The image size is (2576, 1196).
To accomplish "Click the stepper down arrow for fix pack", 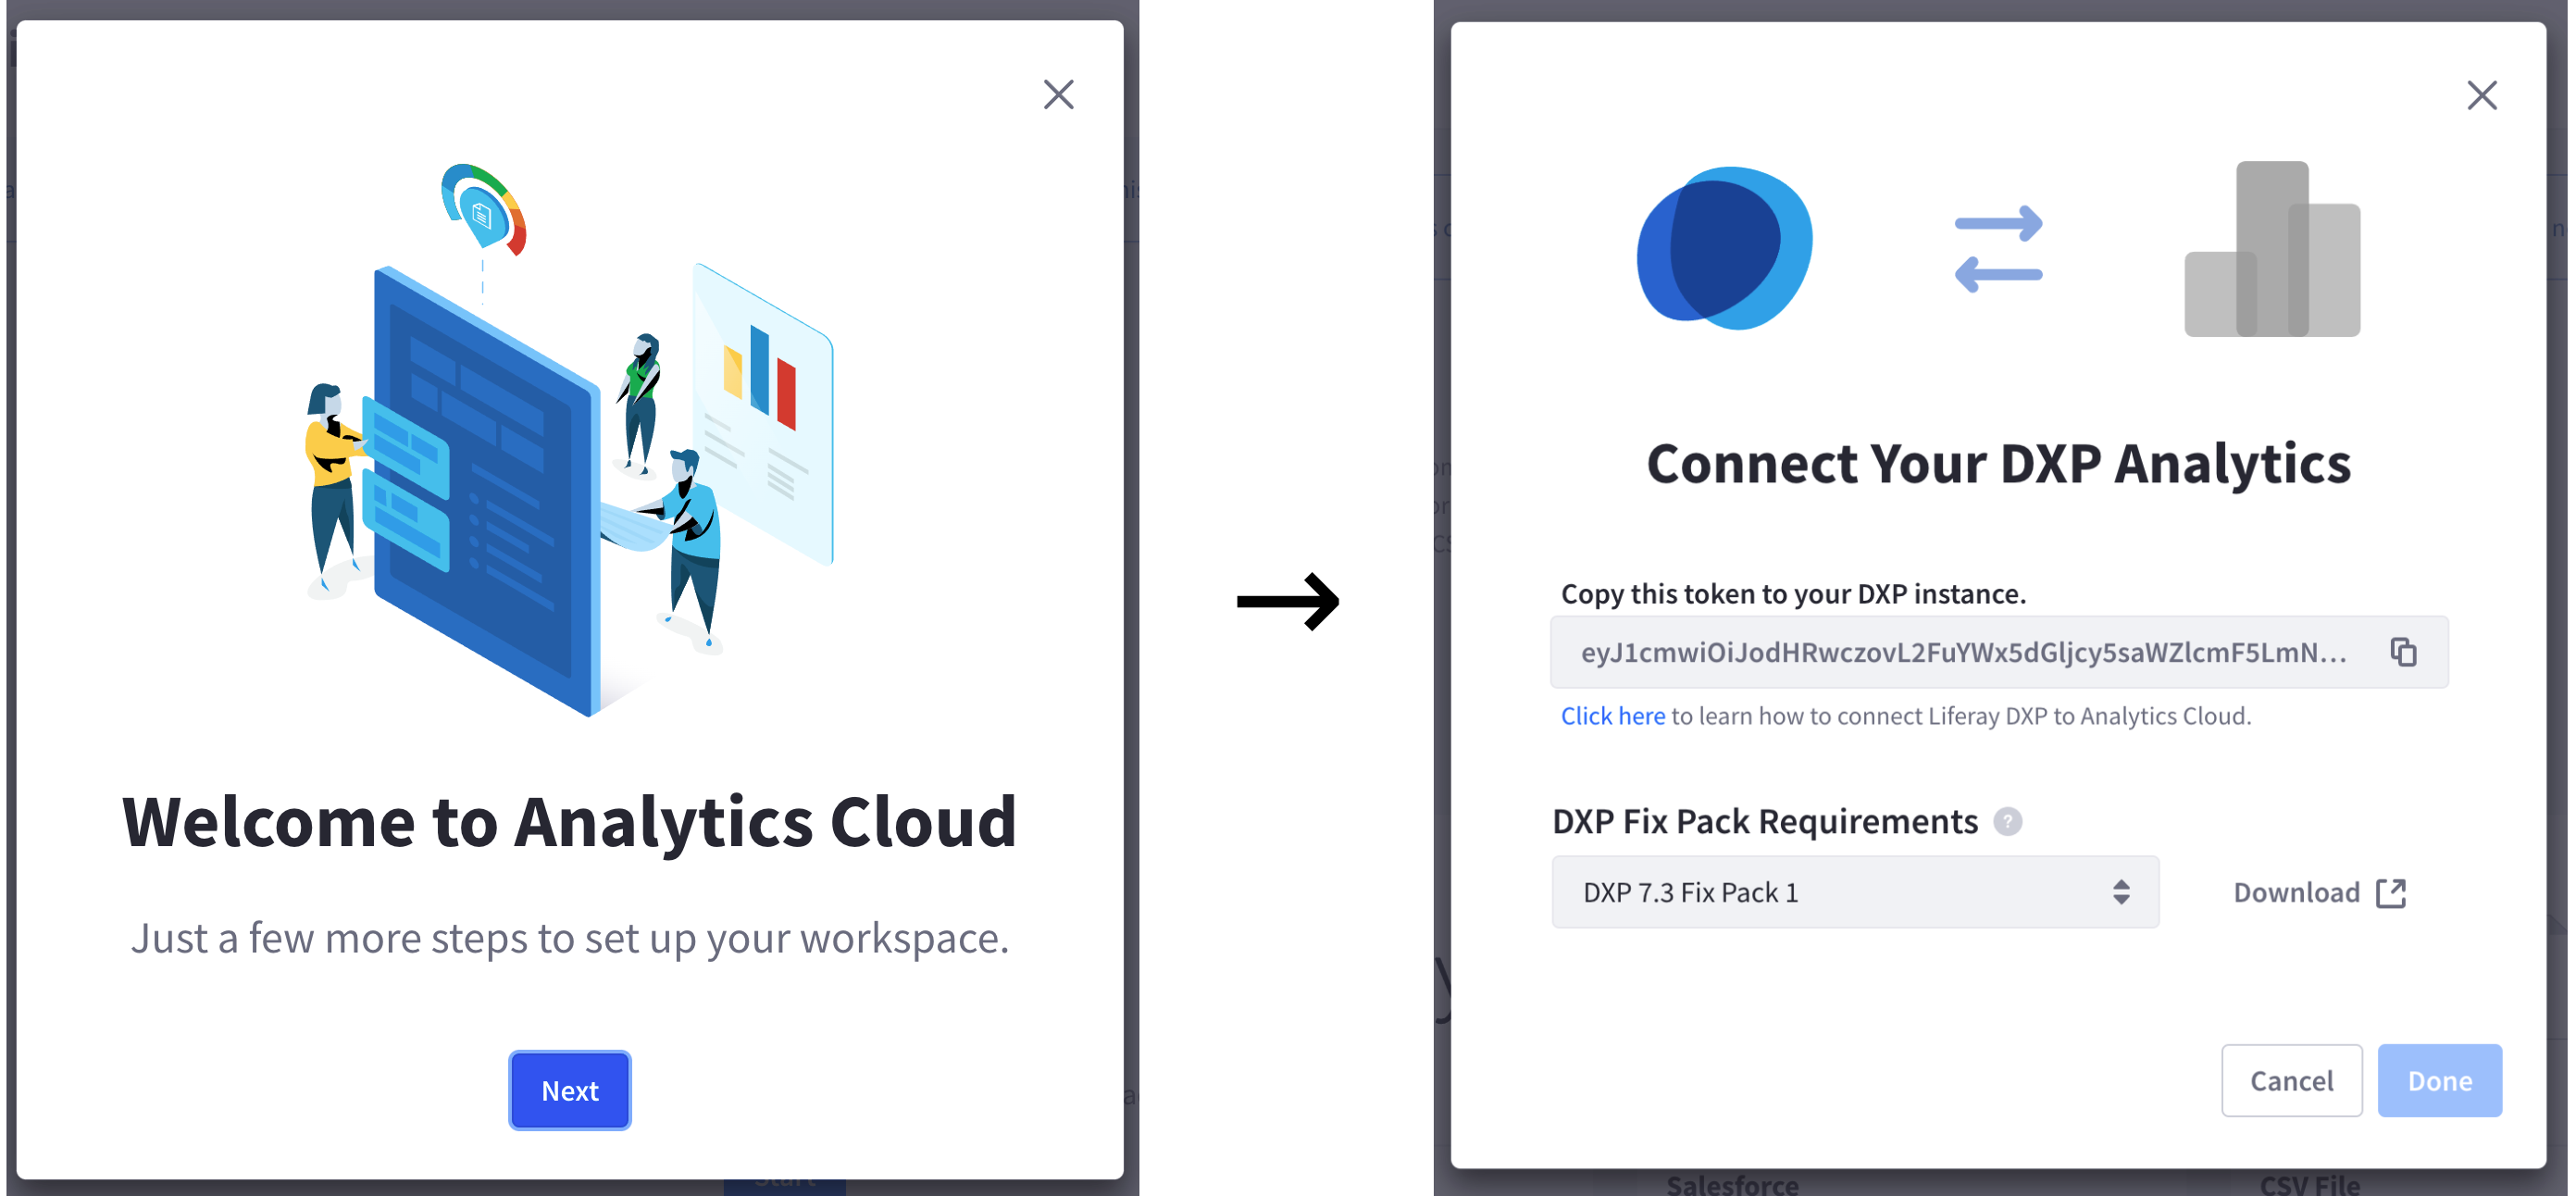I will 2126,902.
